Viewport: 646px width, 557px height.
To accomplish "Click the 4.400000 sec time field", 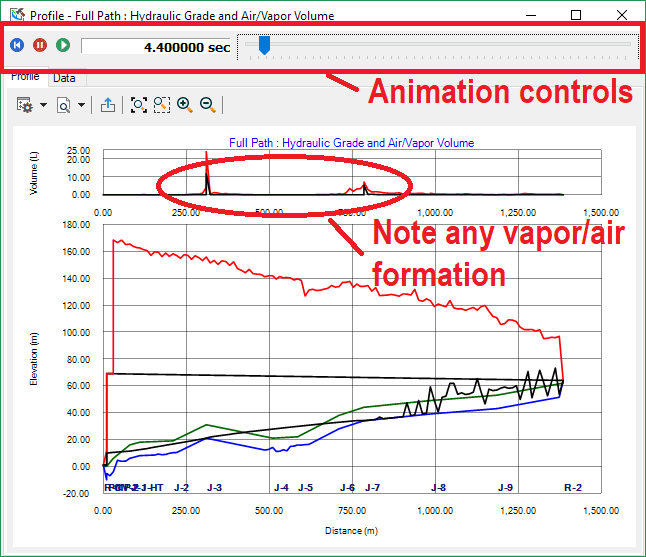I will click(156, 47).
